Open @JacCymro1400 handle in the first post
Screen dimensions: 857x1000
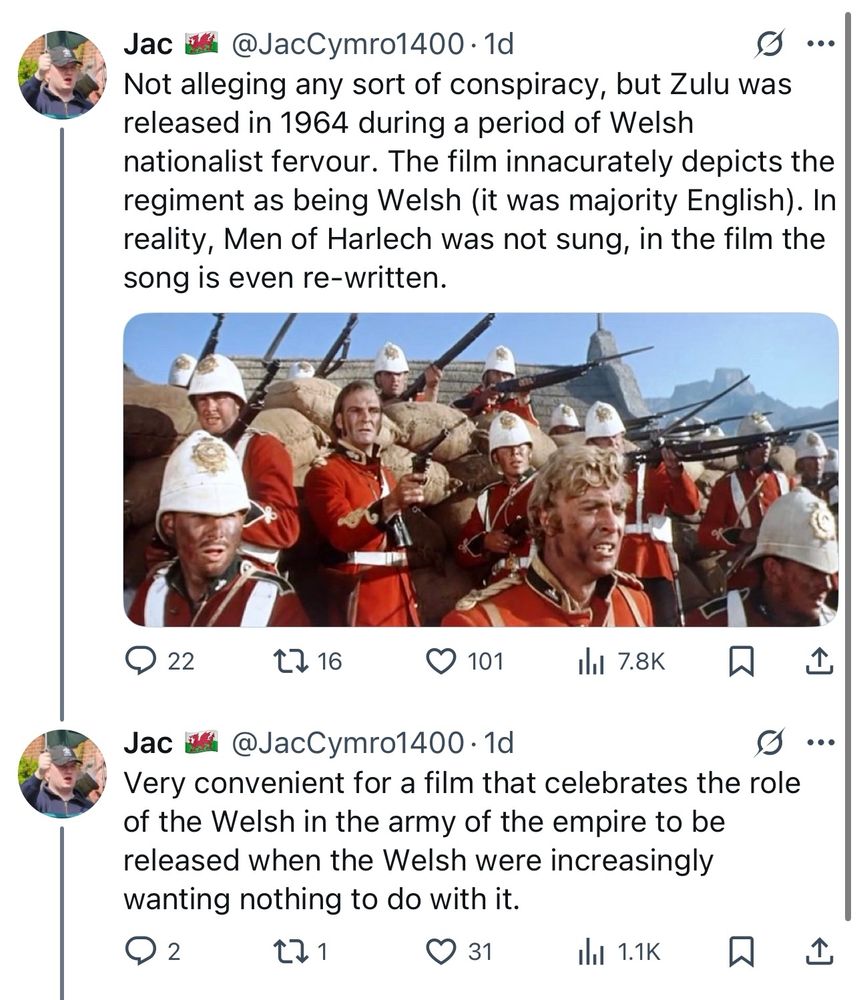pos(348,44)
